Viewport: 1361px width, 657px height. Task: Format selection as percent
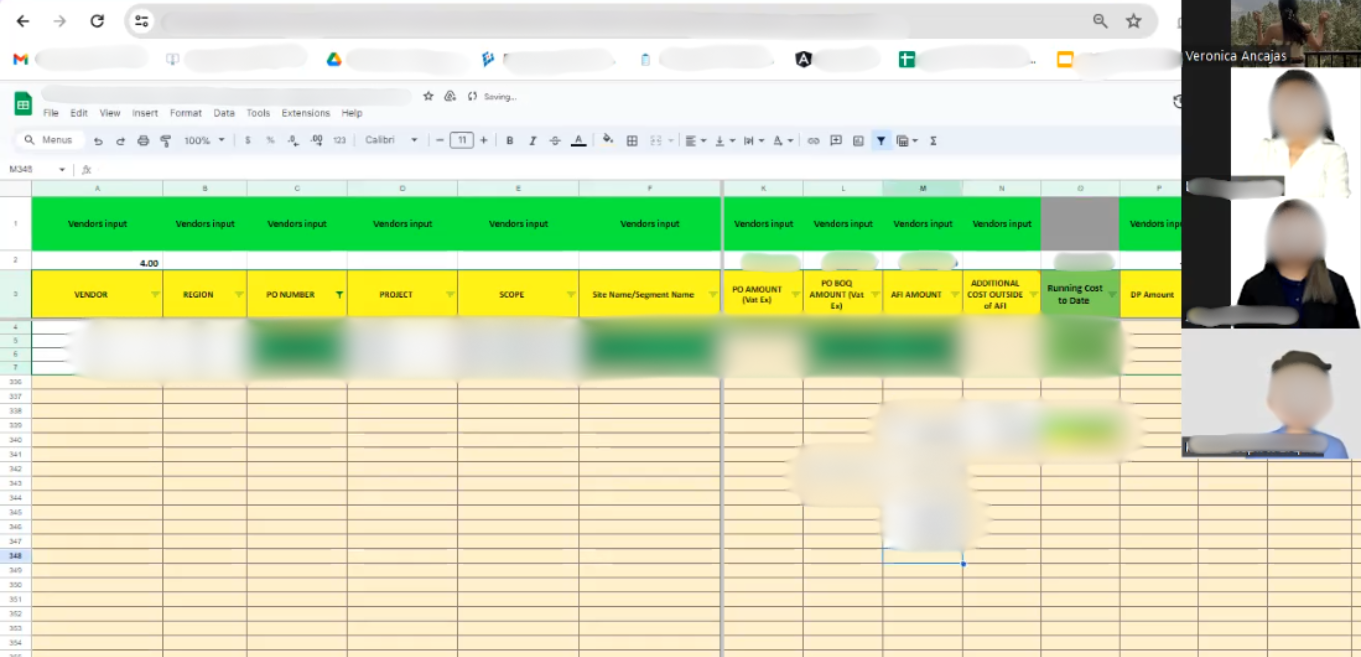point(270,141)
